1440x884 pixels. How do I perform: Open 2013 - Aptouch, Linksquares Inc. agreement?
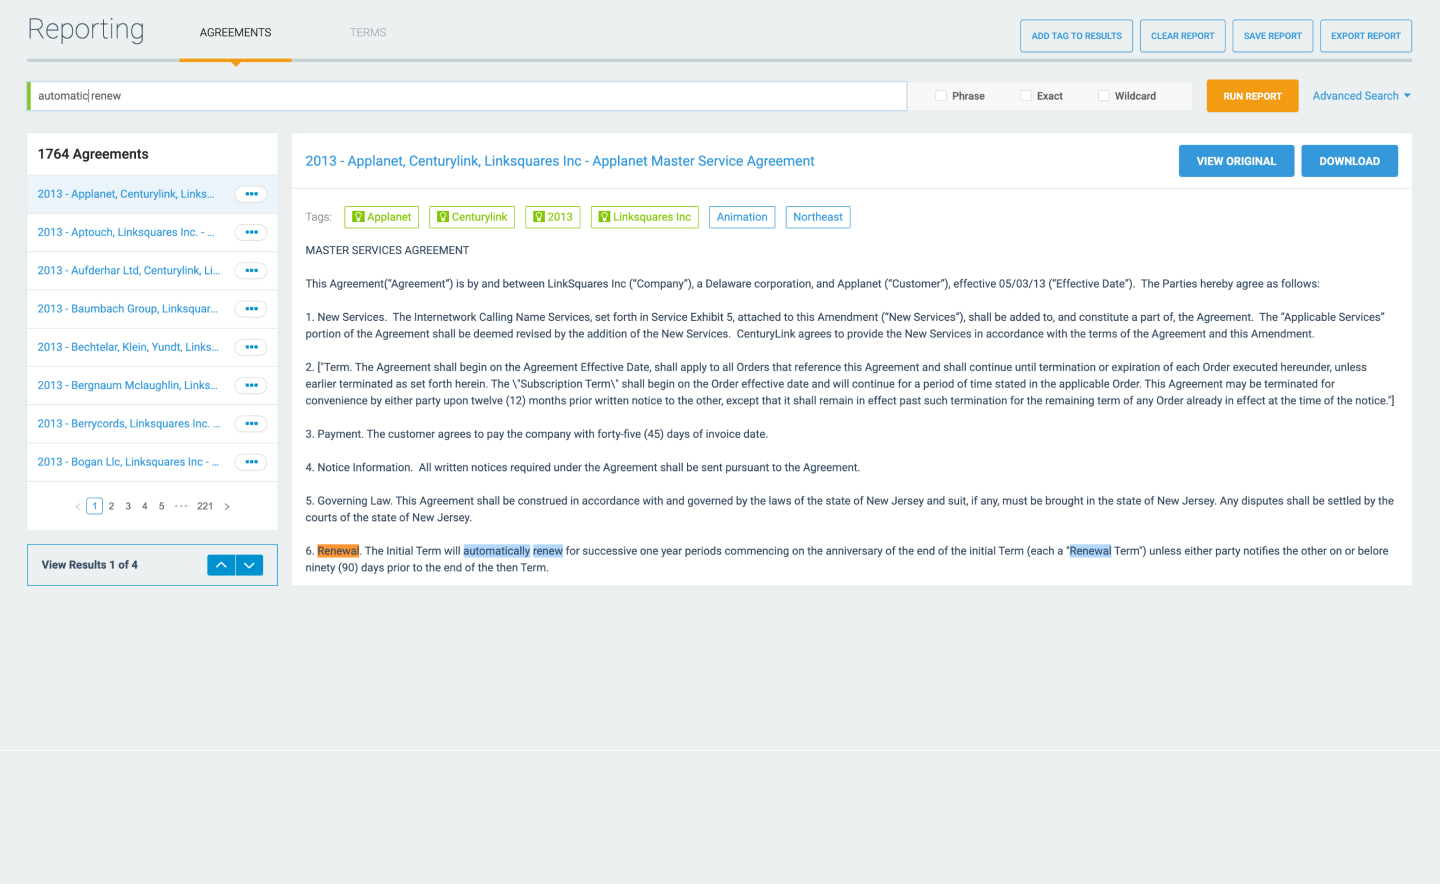pos(126,232)
